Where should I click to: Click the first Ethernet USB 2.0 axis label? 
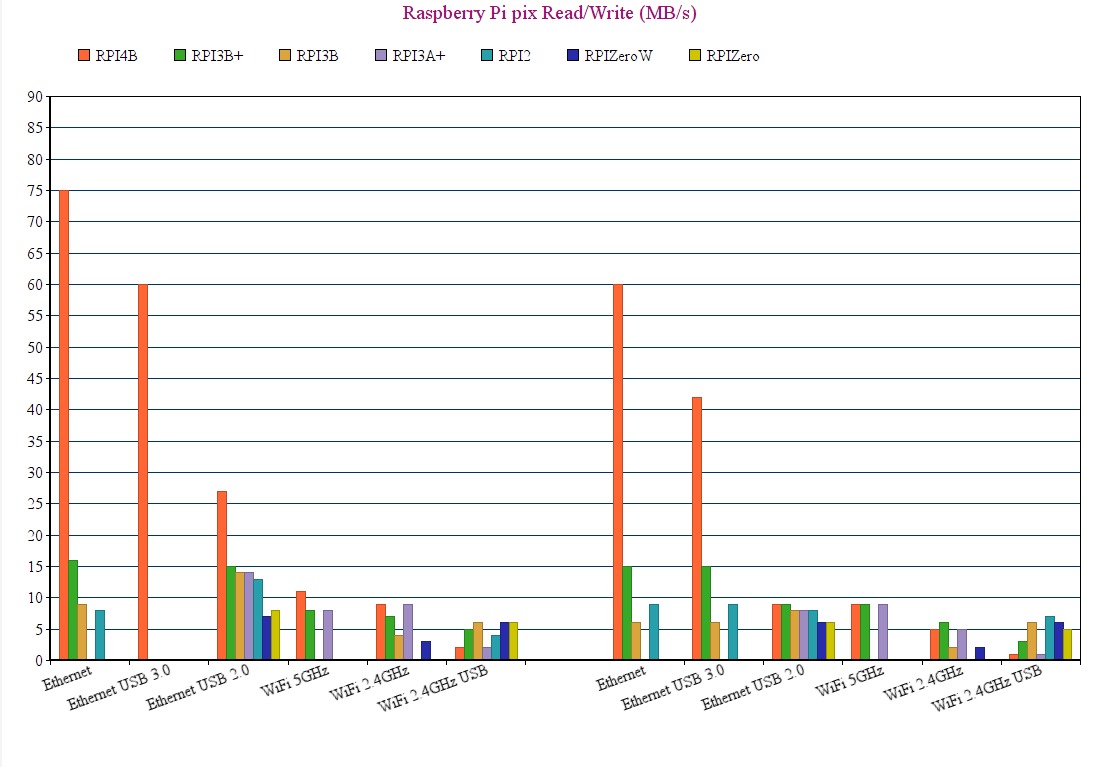(x=198, y=687)
